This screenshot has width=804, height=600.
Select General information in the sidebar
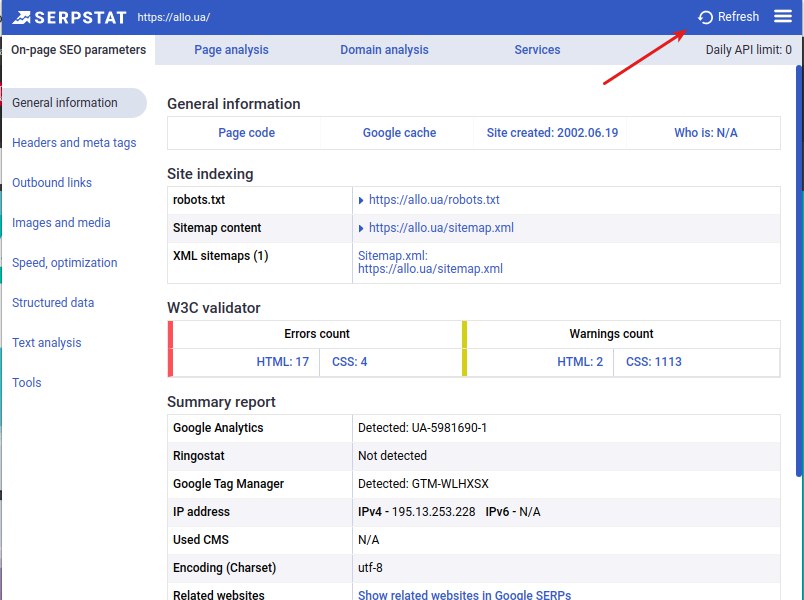click(x=75, y=103)
